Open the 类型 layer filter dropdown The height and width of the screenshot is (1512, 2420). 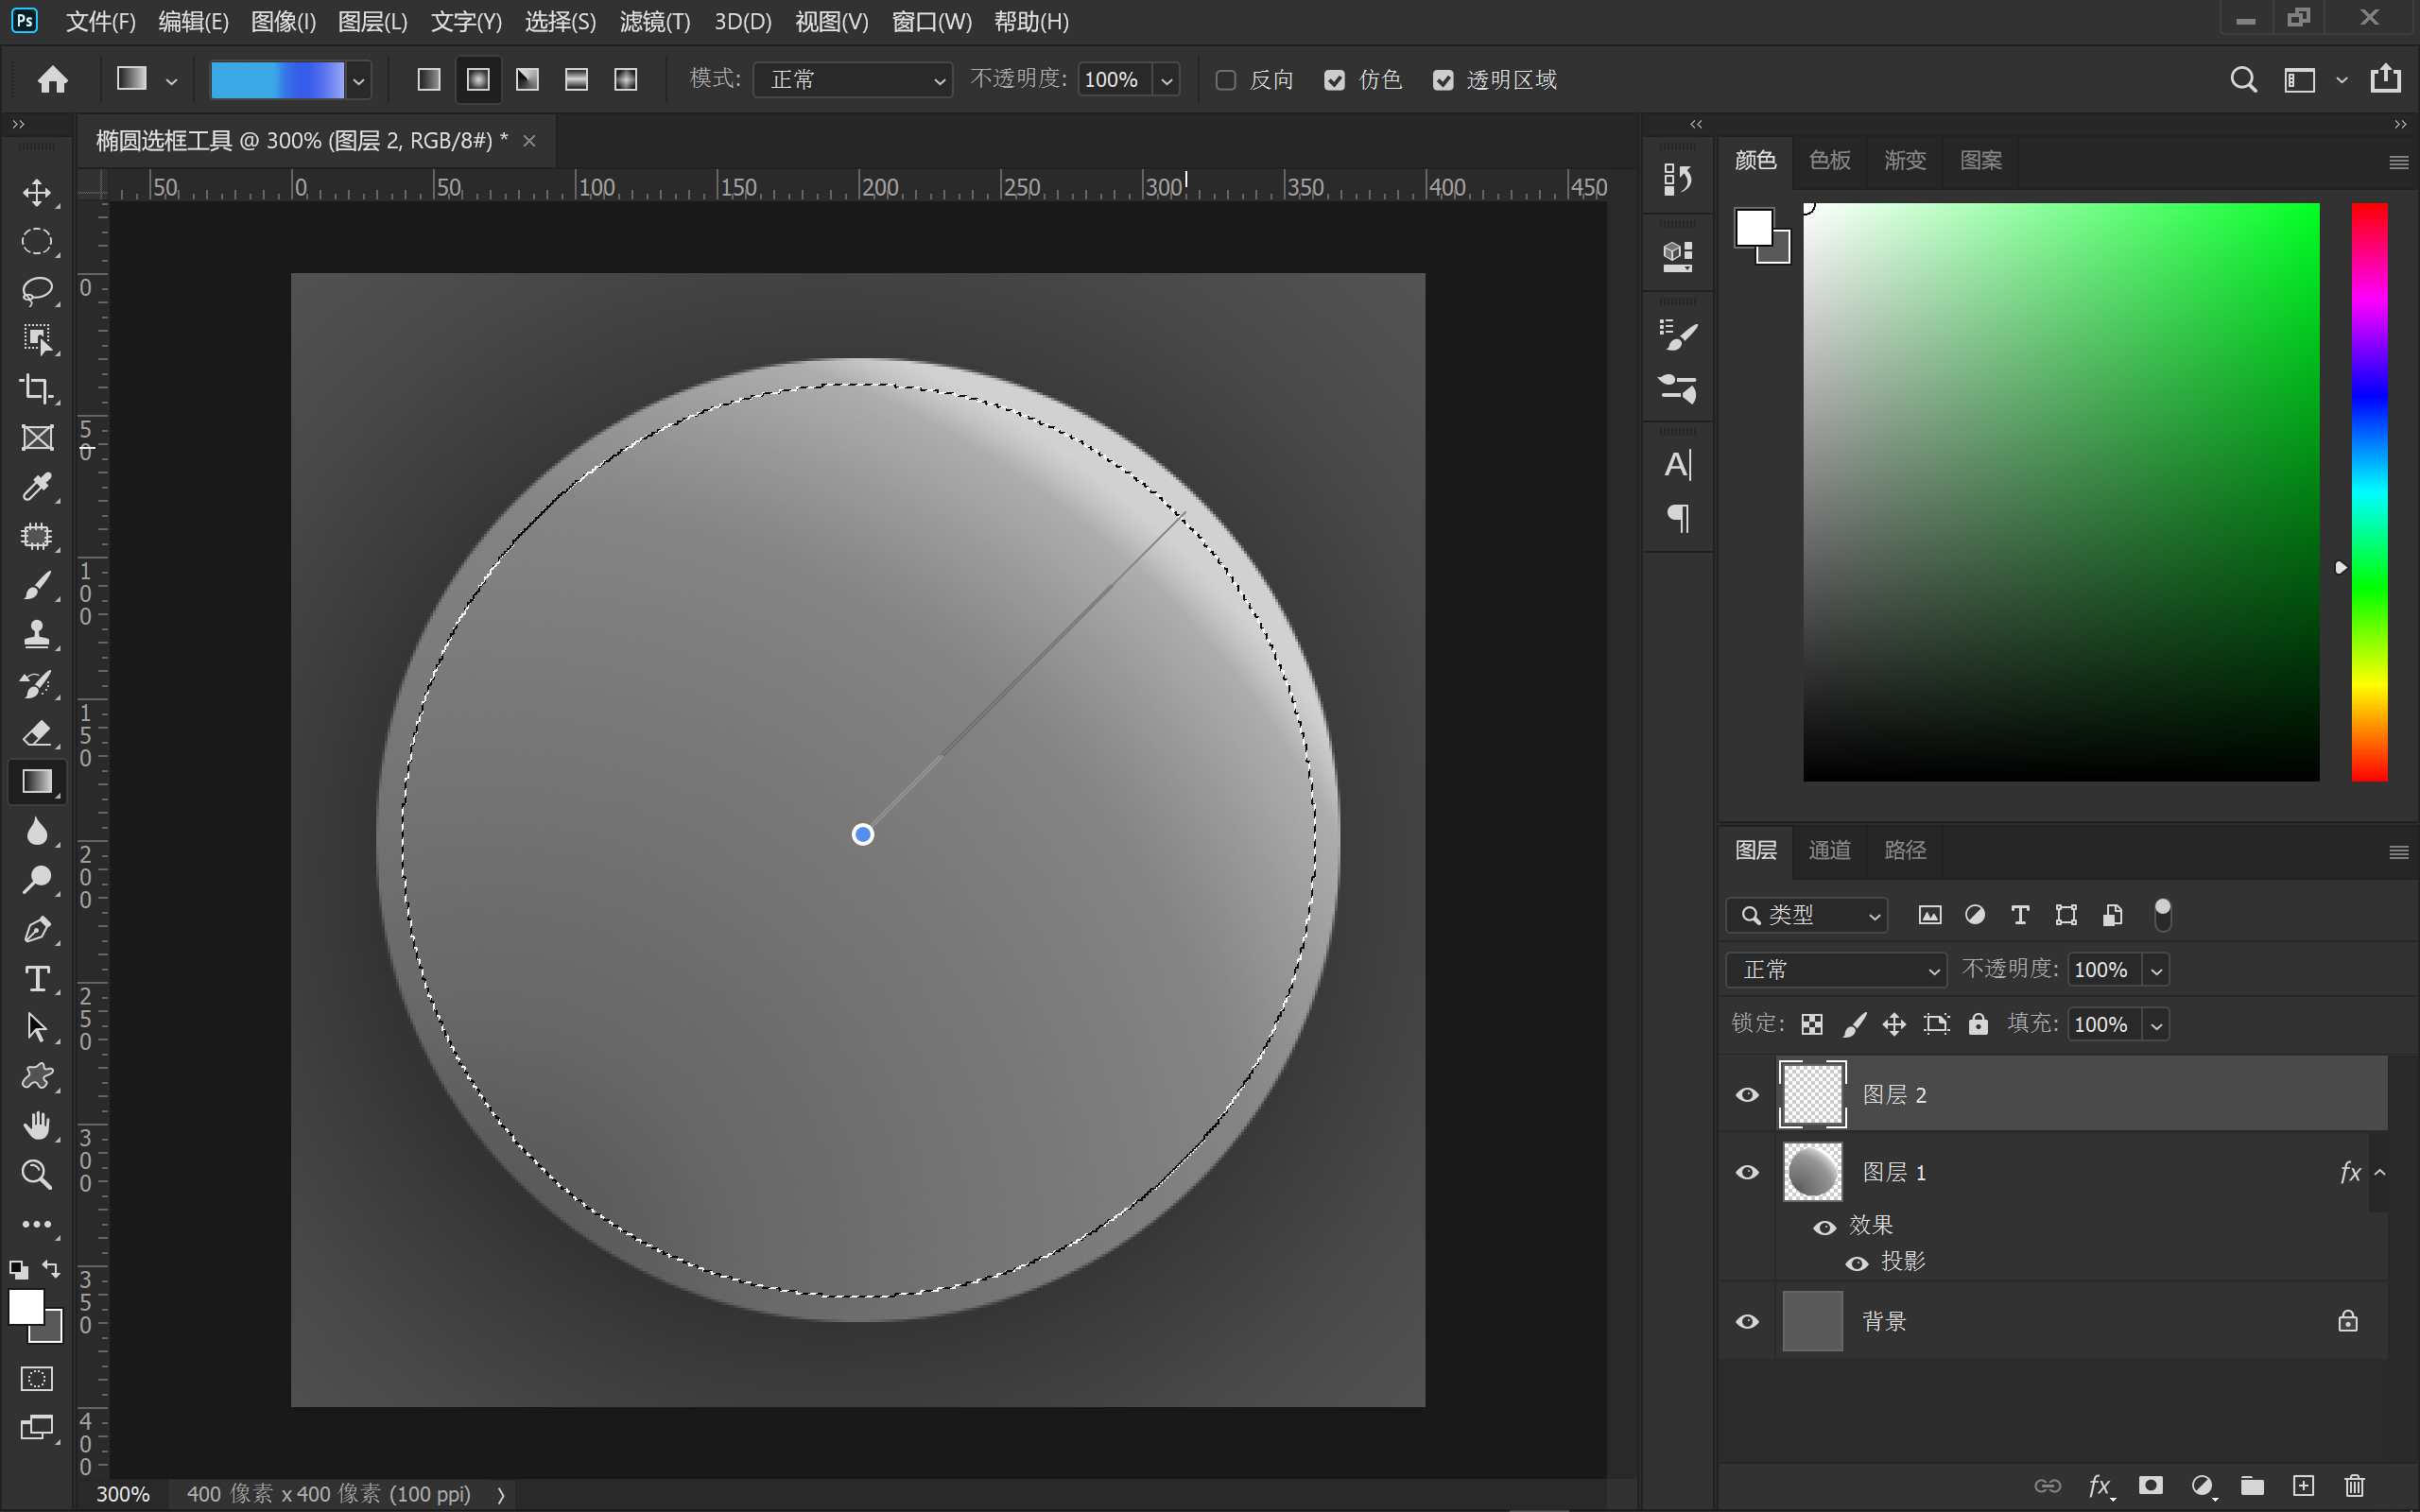(x=1807, y=915)
